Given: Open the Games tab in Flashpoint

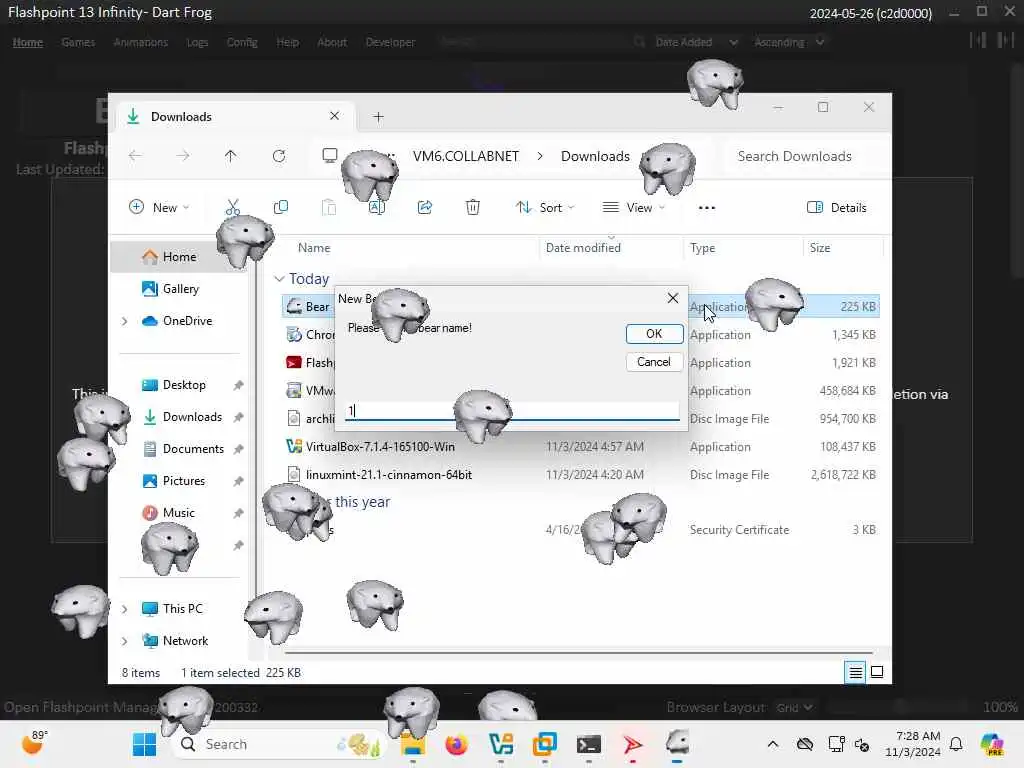Looking at the screenshot, I should (x=78, y=42).
